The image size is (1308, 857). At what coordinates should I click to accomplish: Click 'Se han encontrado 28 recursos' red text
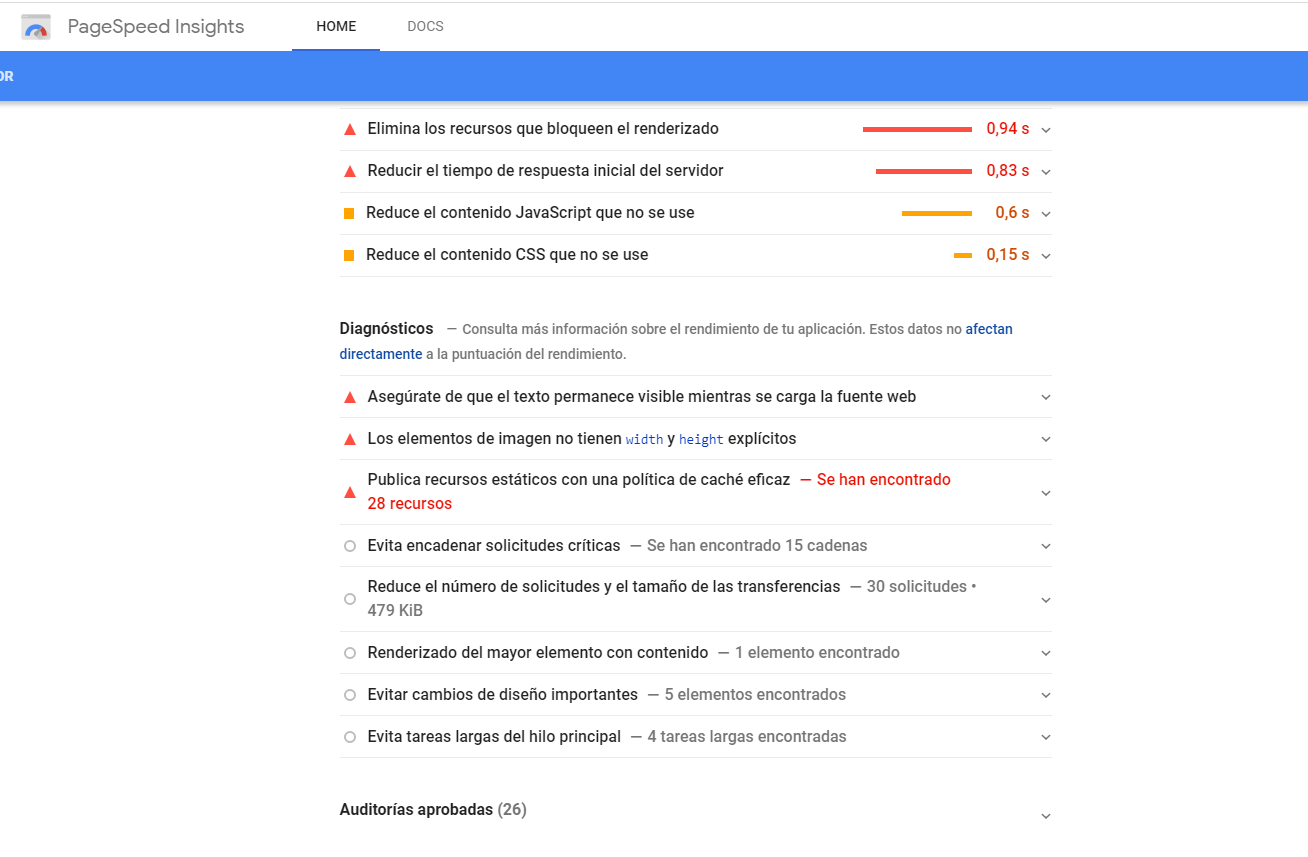[659, 492]
